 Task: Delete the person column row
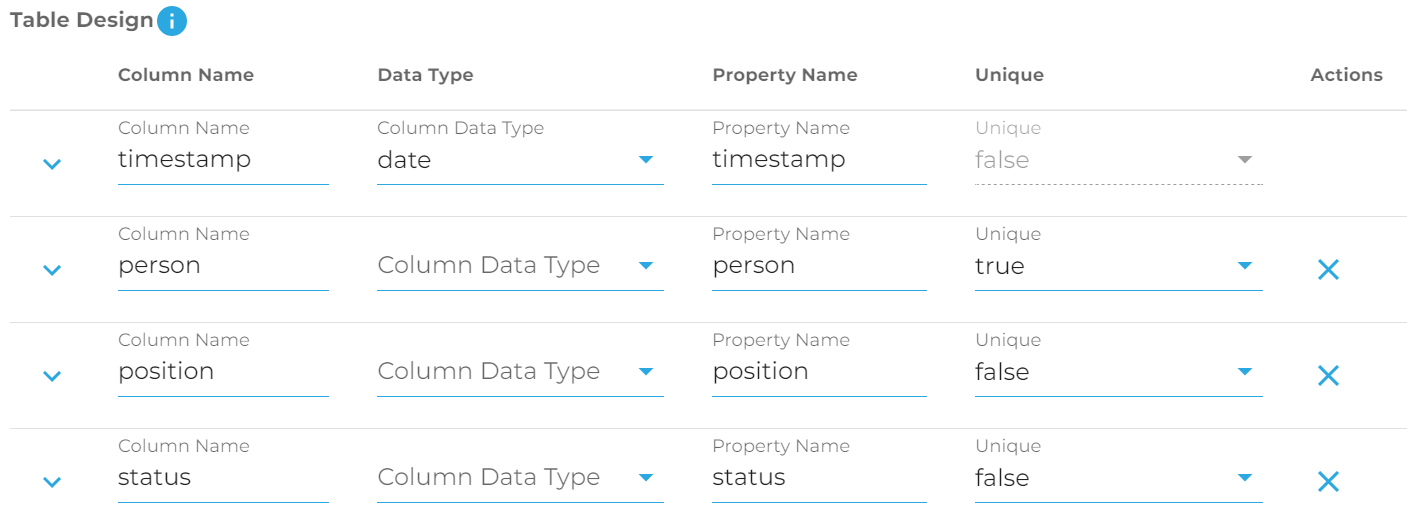(x=1328, y=269)
